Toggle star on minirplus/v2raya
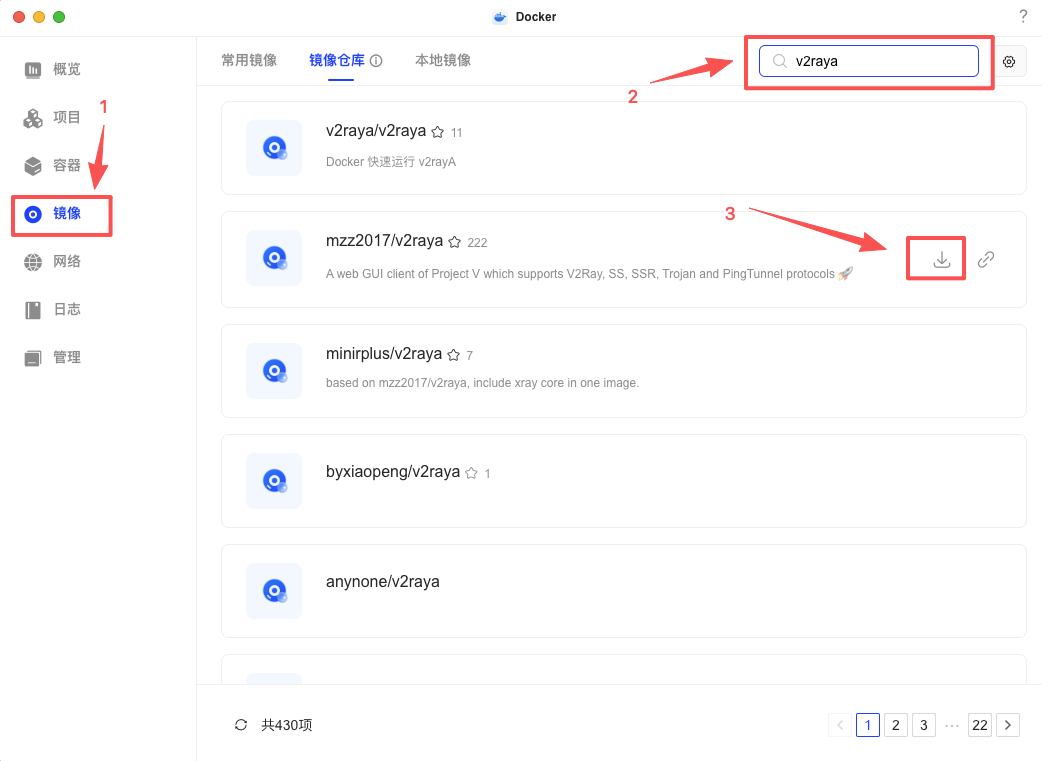Screen dimensions: 1042x761 click(x=453, y=355)
